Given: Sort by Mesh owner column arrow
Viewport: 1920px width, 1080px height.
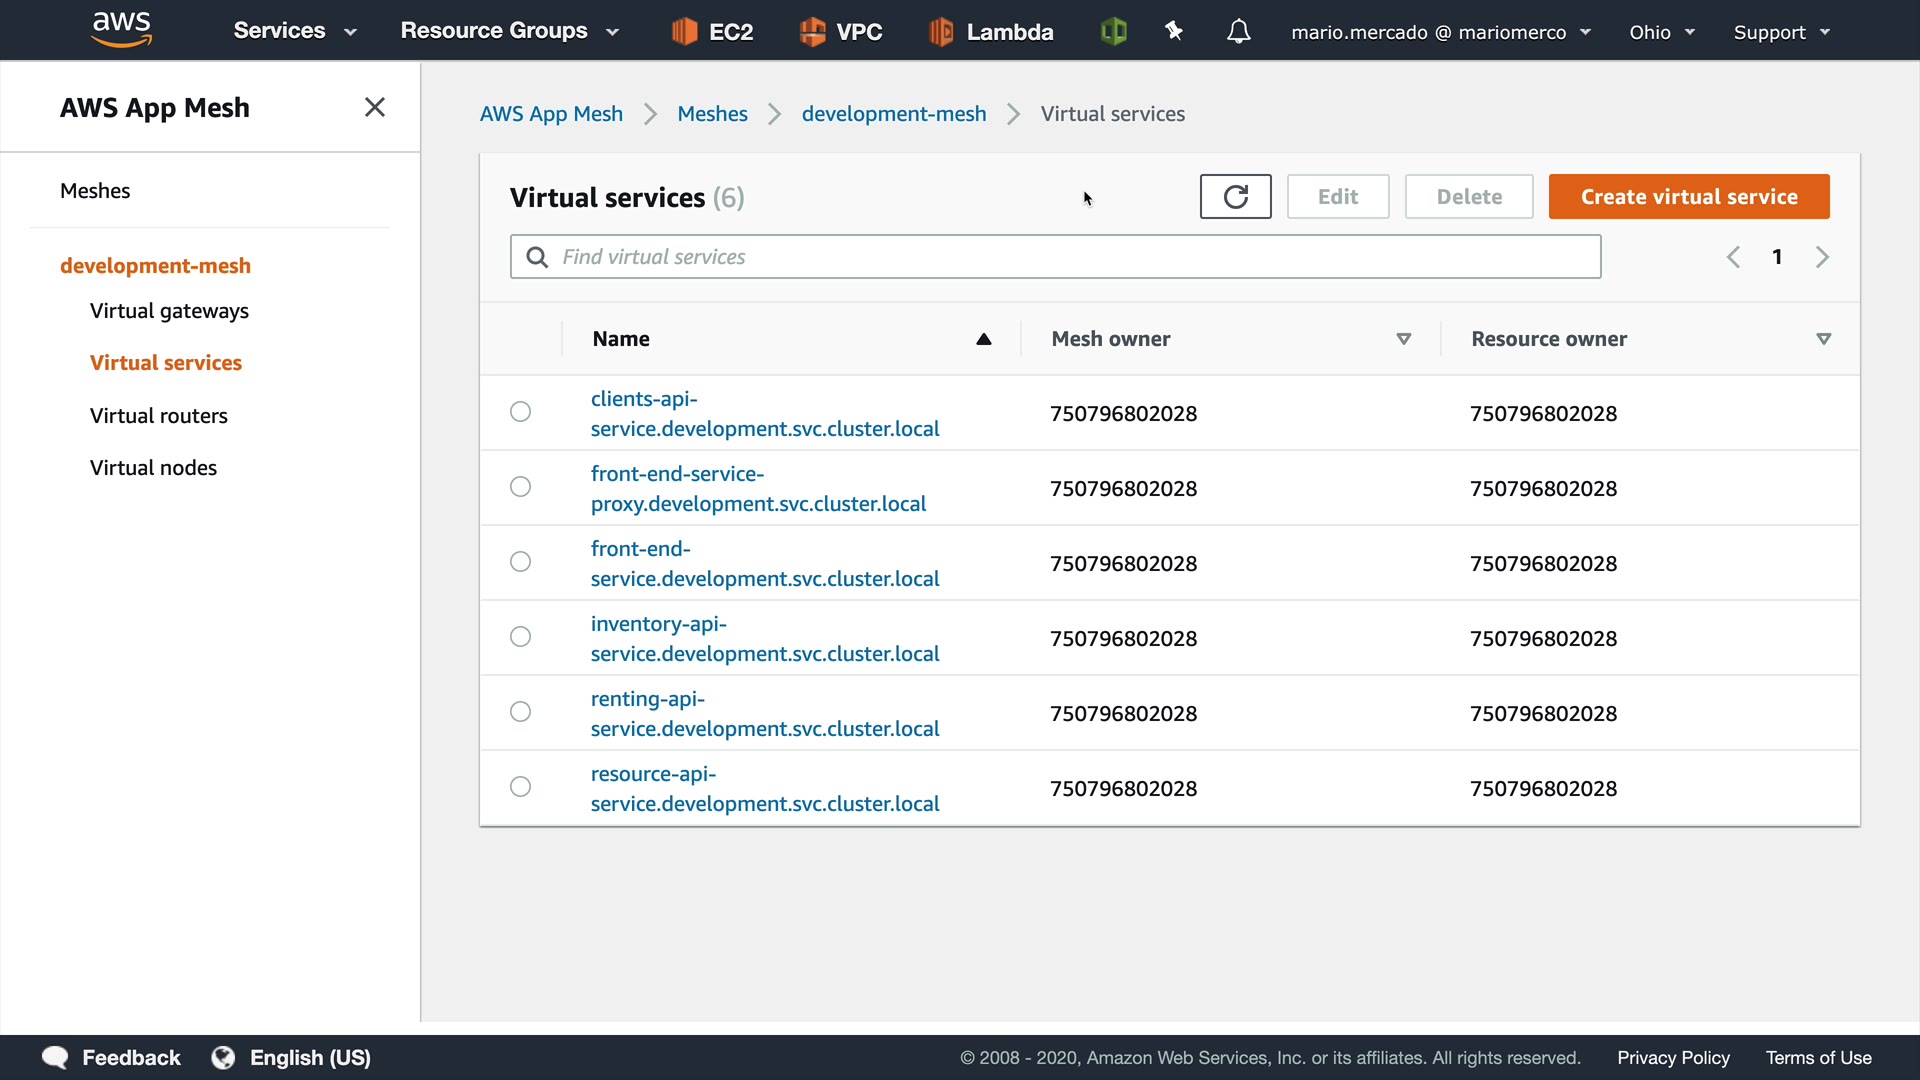Looking at the screenshot, I should [1403, 339].
